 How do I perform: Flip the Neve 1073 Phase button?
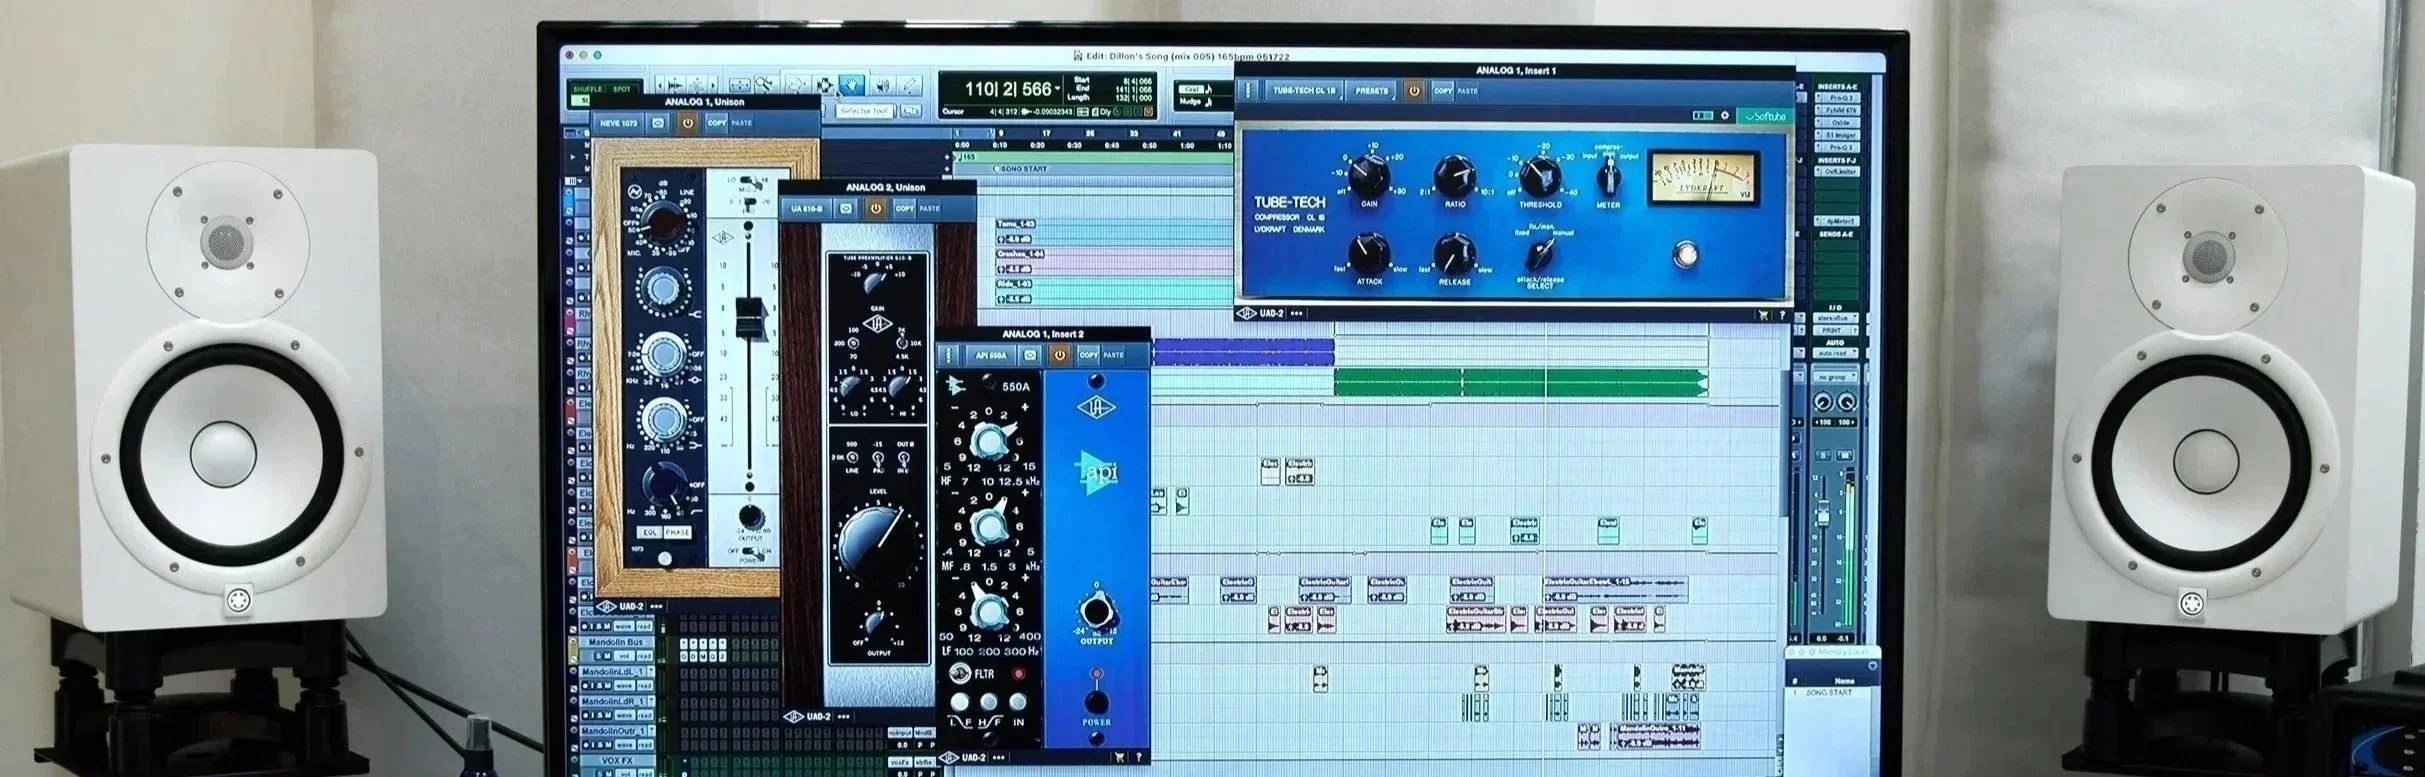pyautogui.click(x=677, y=532)
